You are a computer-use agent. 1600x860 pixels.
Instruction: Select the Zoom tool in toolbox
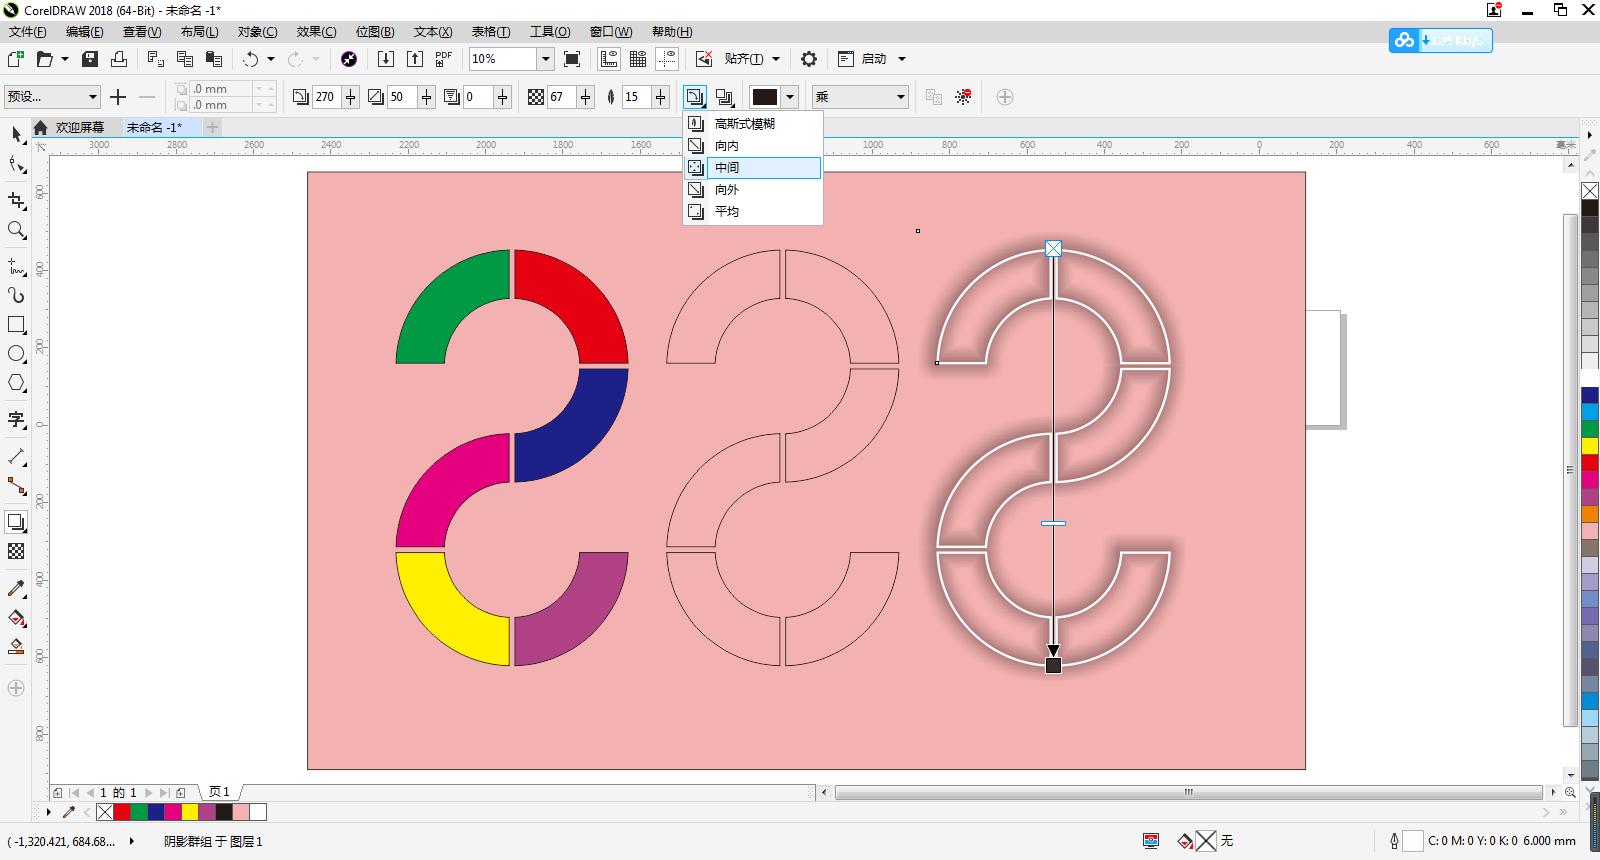16,230
